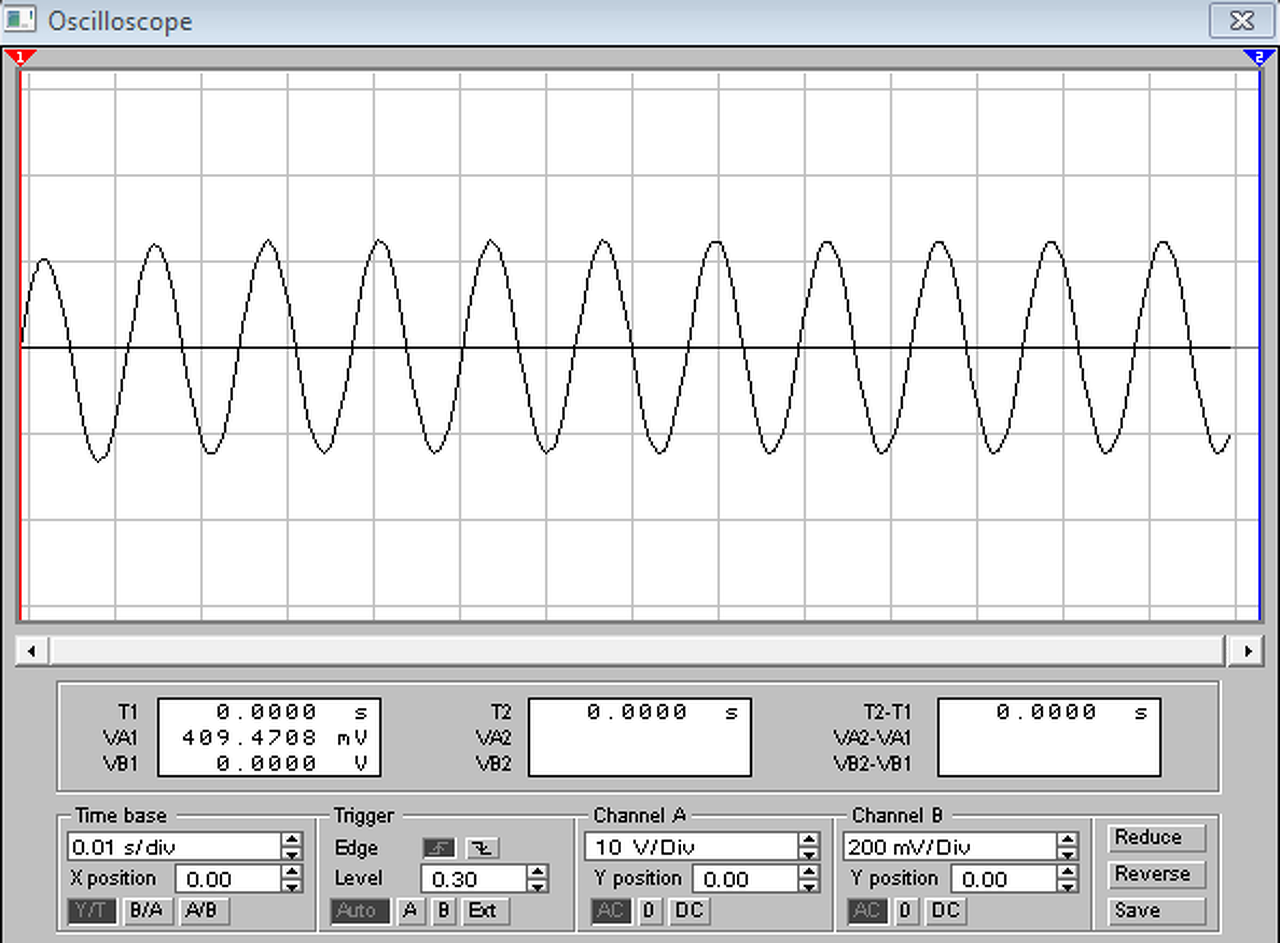
Task: Switch display mode to A/B
Action: [x=204, y=910]
